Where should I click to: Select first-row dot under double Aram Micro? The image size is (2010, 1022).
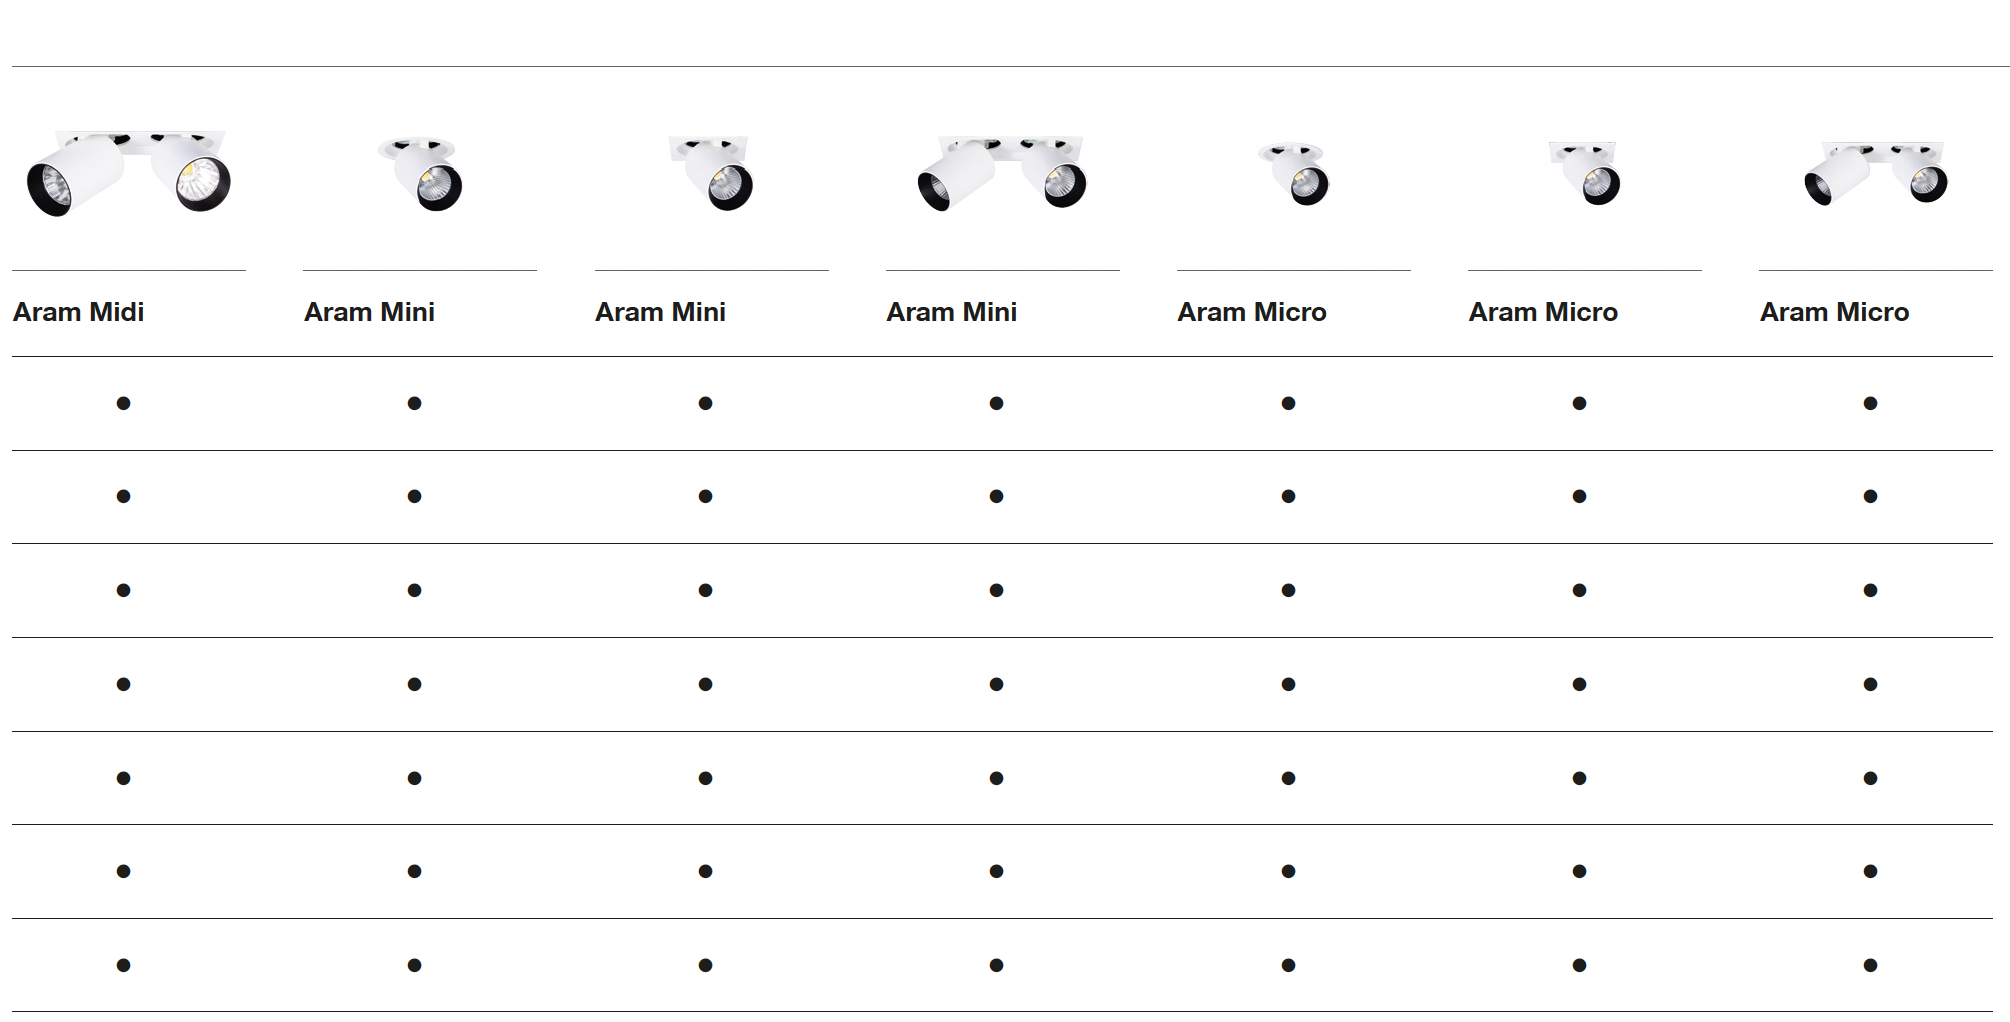pos(1870,403)
